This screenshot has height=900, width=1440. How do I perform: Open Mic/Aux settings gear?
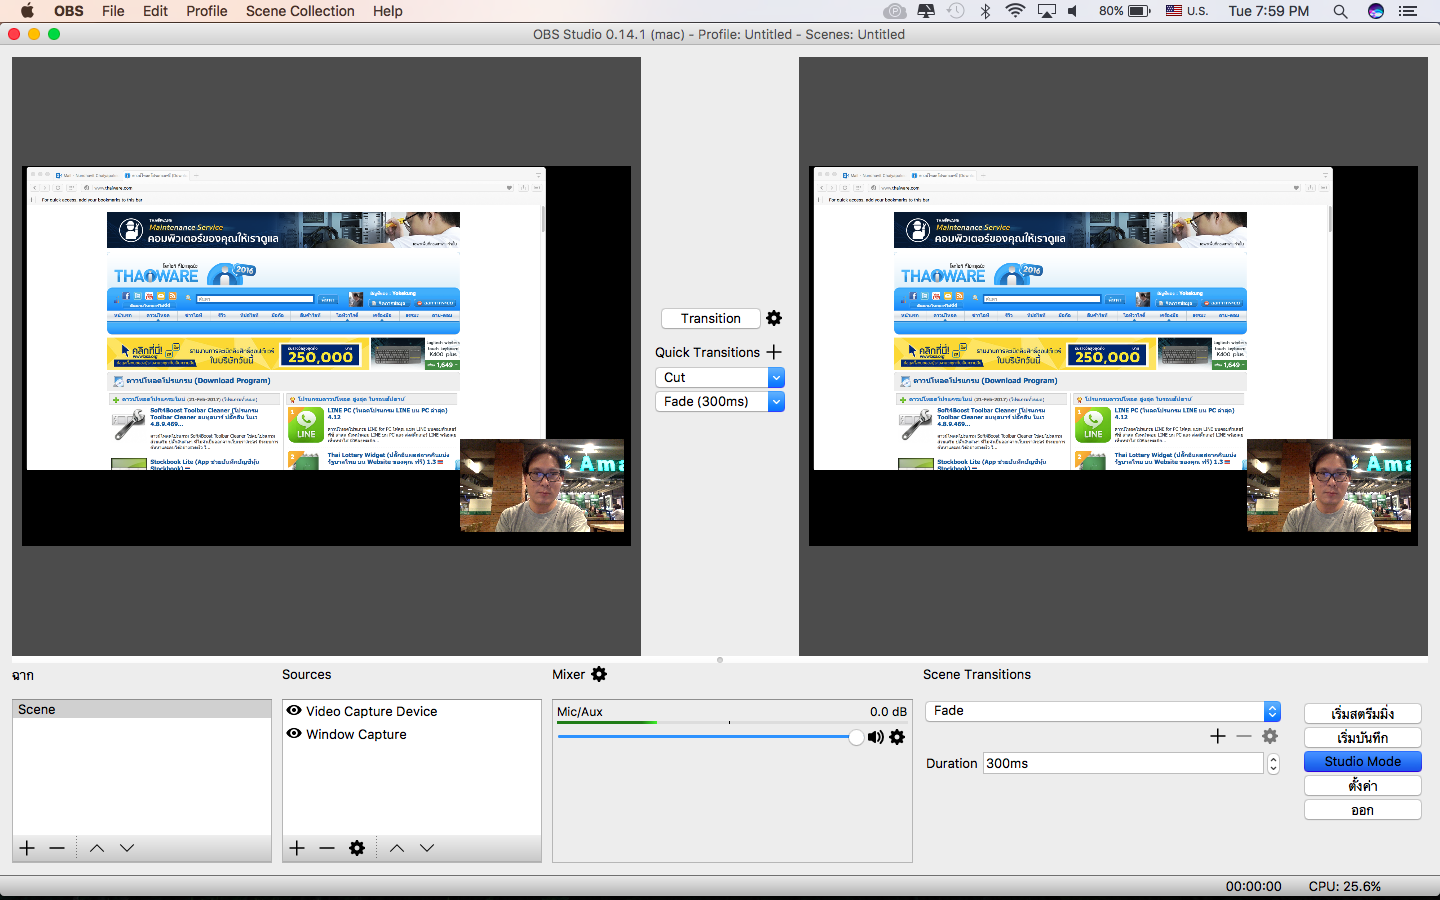pos(897,737)
